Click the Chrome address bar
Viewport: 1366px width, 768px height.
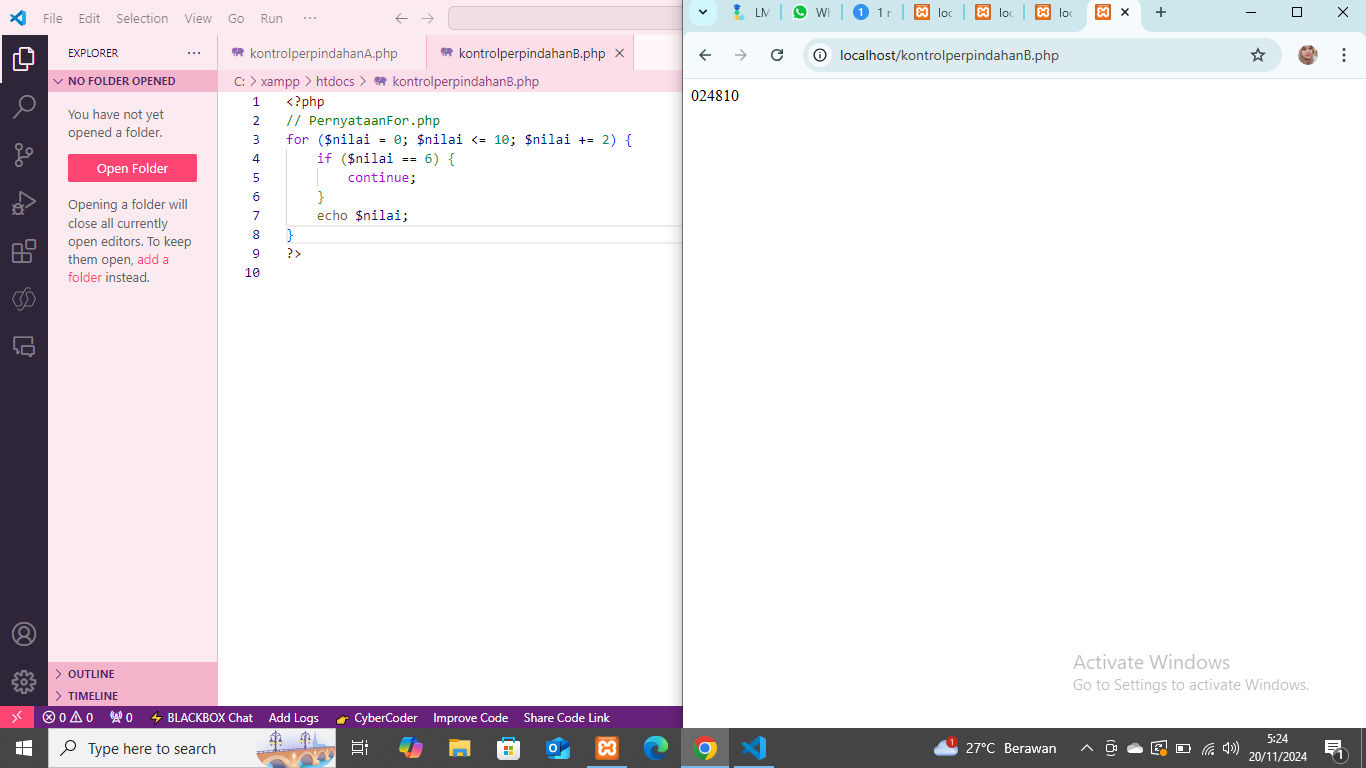(x=1030, y=55)
